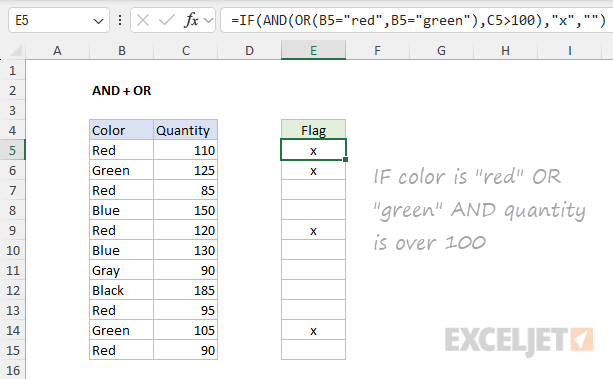613x379 pixels.
Task: Select row 1 header
Action: (13, 70)
